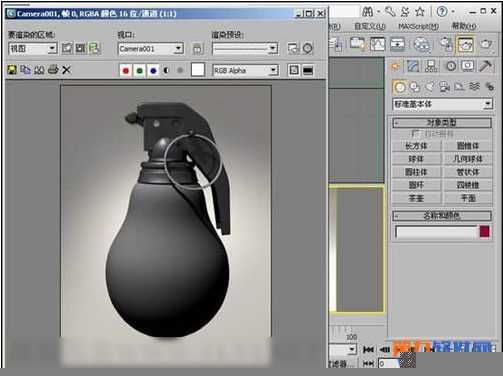This screenshot has height=376, width=503.
Task: Toggle the alpha channel display
Action: click(x=166, y=70)
